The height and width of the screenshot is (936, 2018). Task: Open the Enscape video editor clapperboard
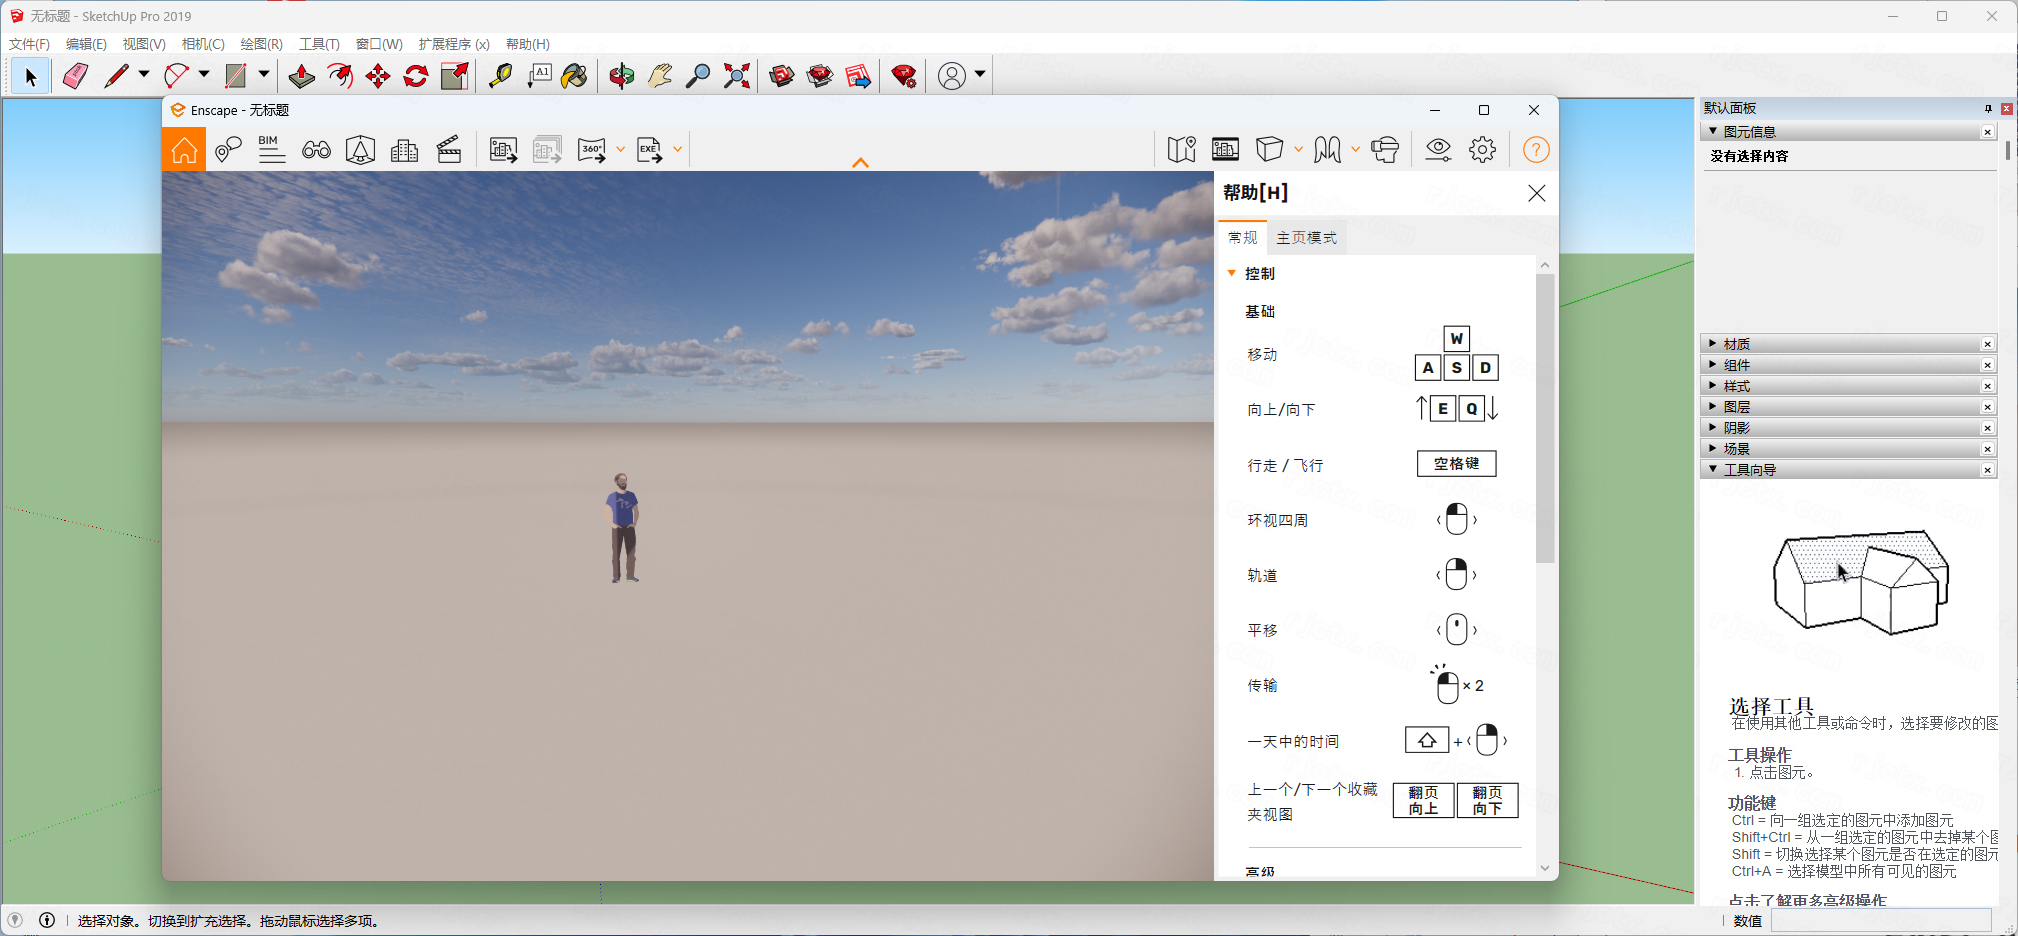(449, 150)
